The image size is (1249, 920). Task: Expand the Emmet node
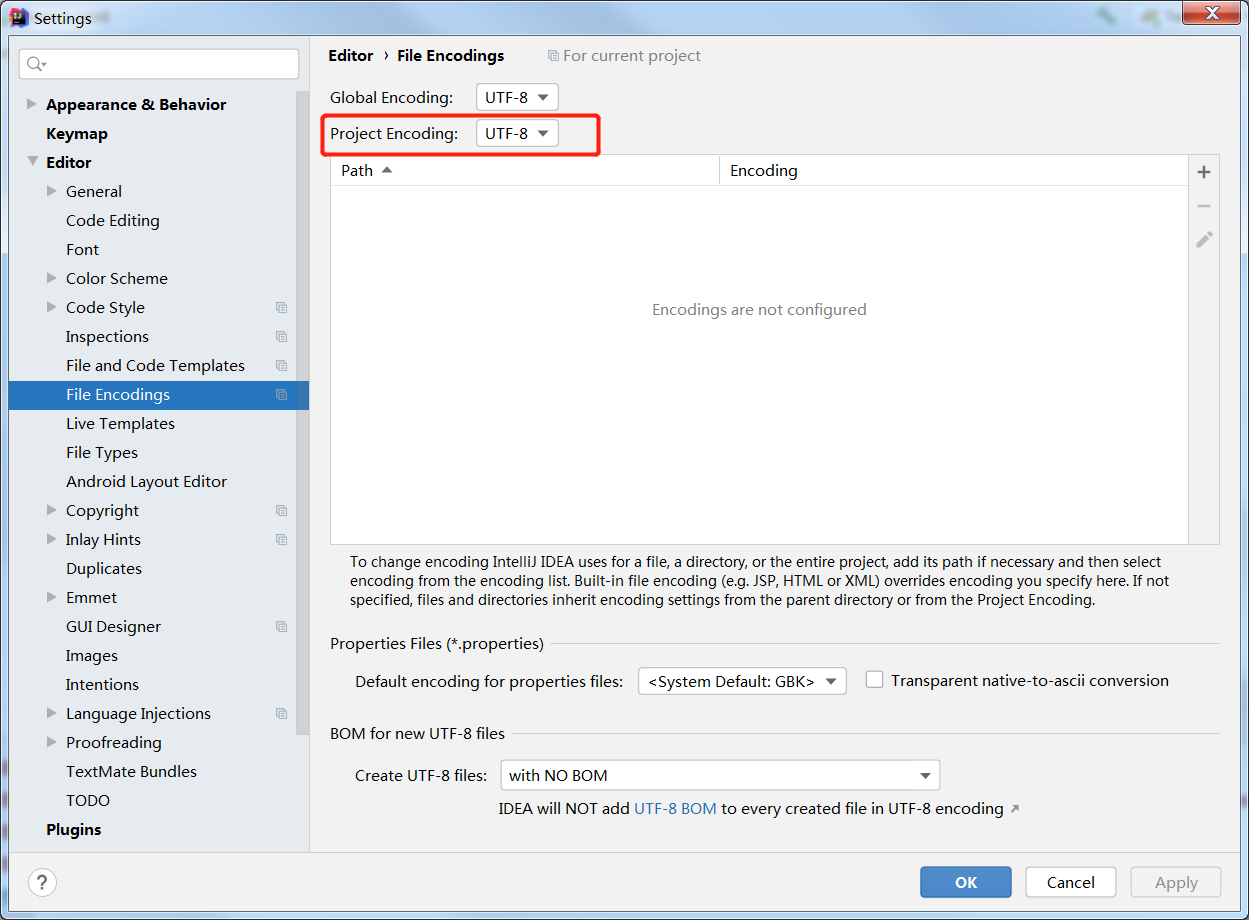pos(52,597)
